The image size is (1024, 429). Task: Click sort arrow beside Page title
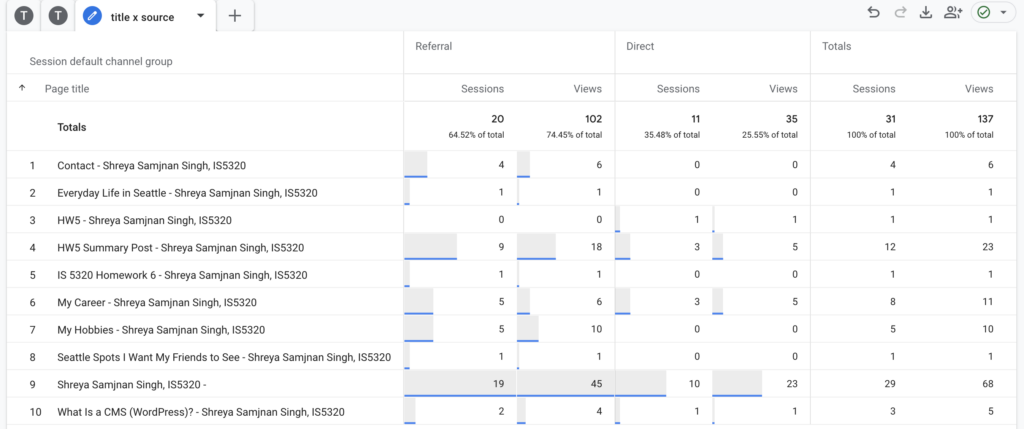[22, 88]
